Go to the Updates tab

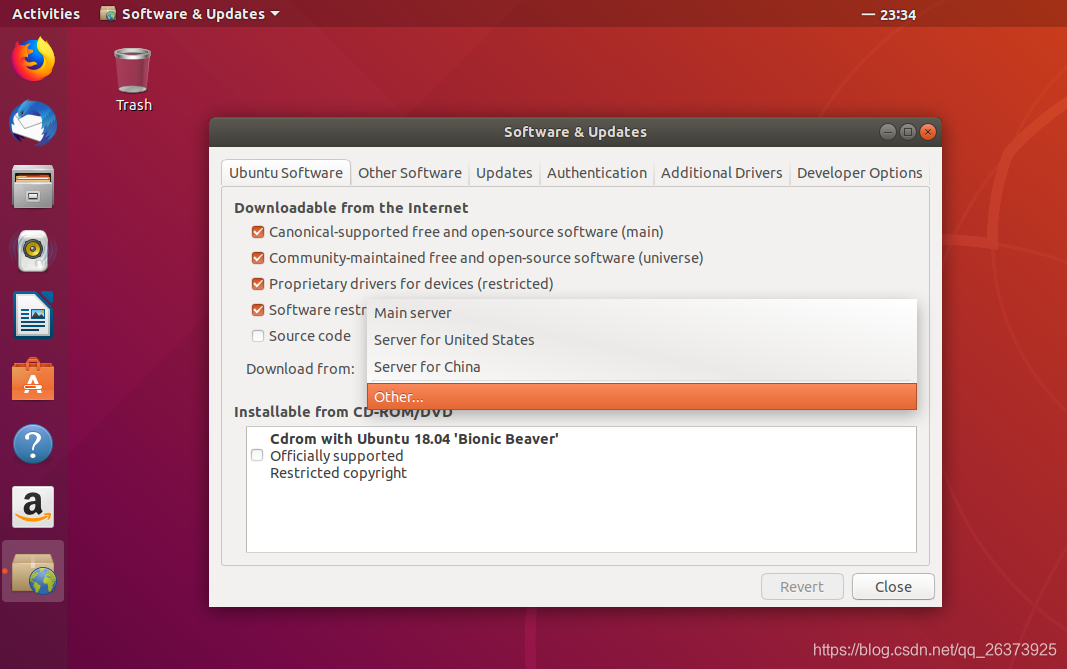click(x=504, y=173)
